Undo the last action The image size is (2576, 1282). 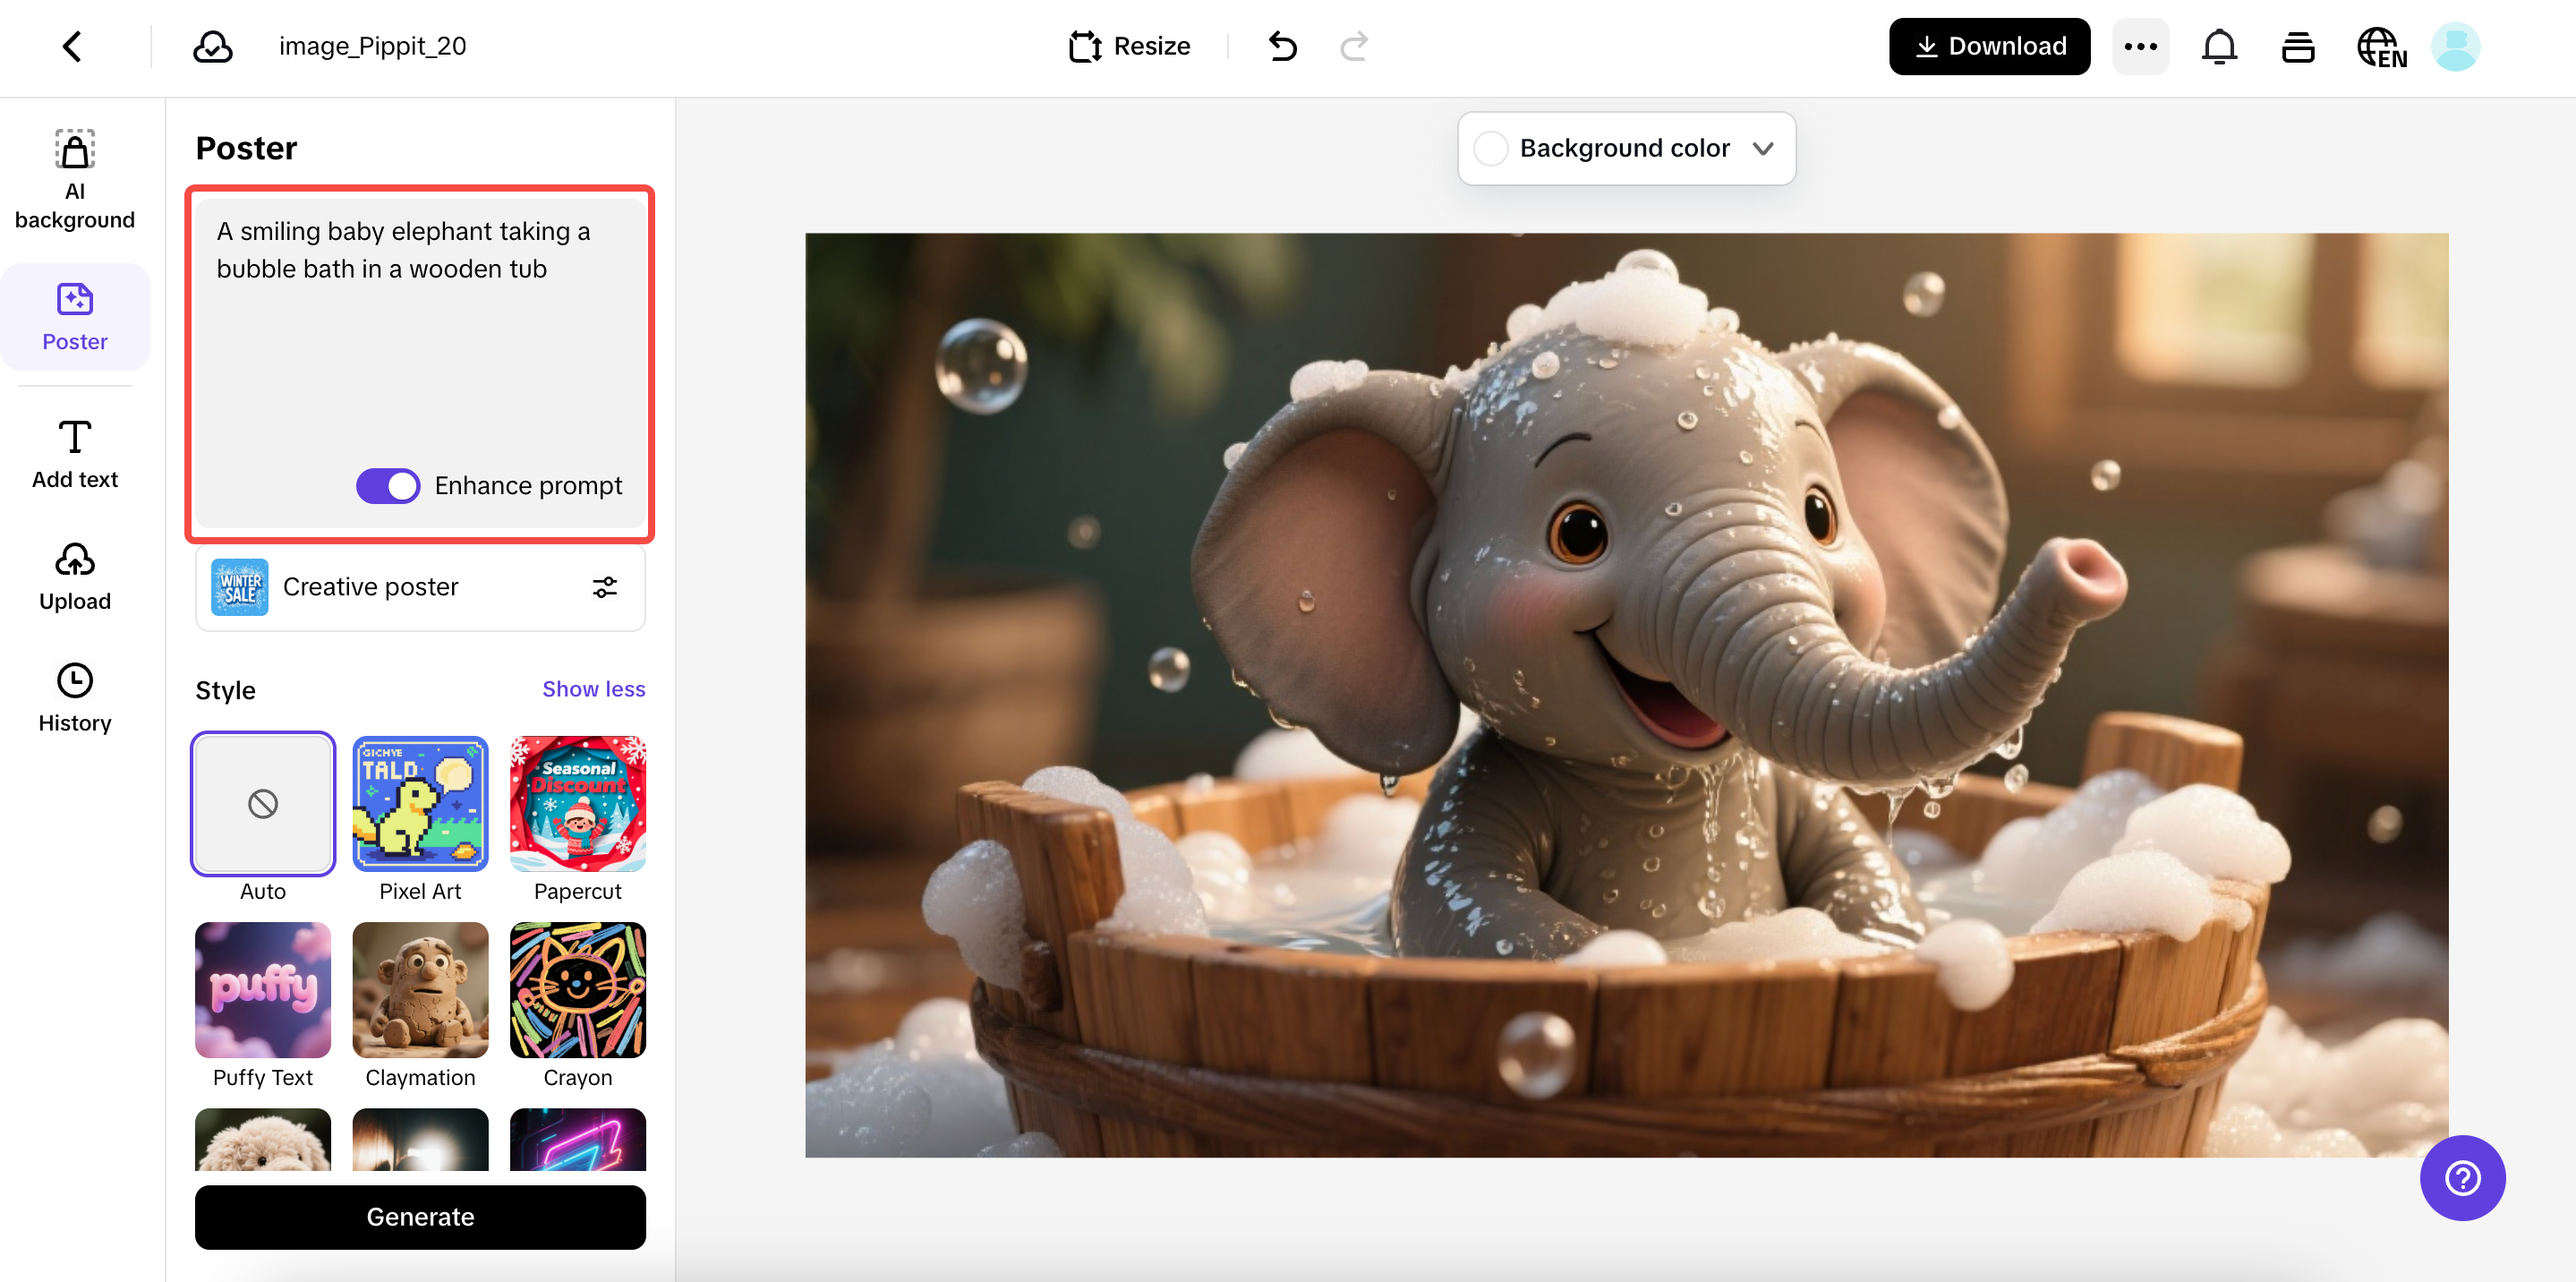click(x=1282, y=46)
